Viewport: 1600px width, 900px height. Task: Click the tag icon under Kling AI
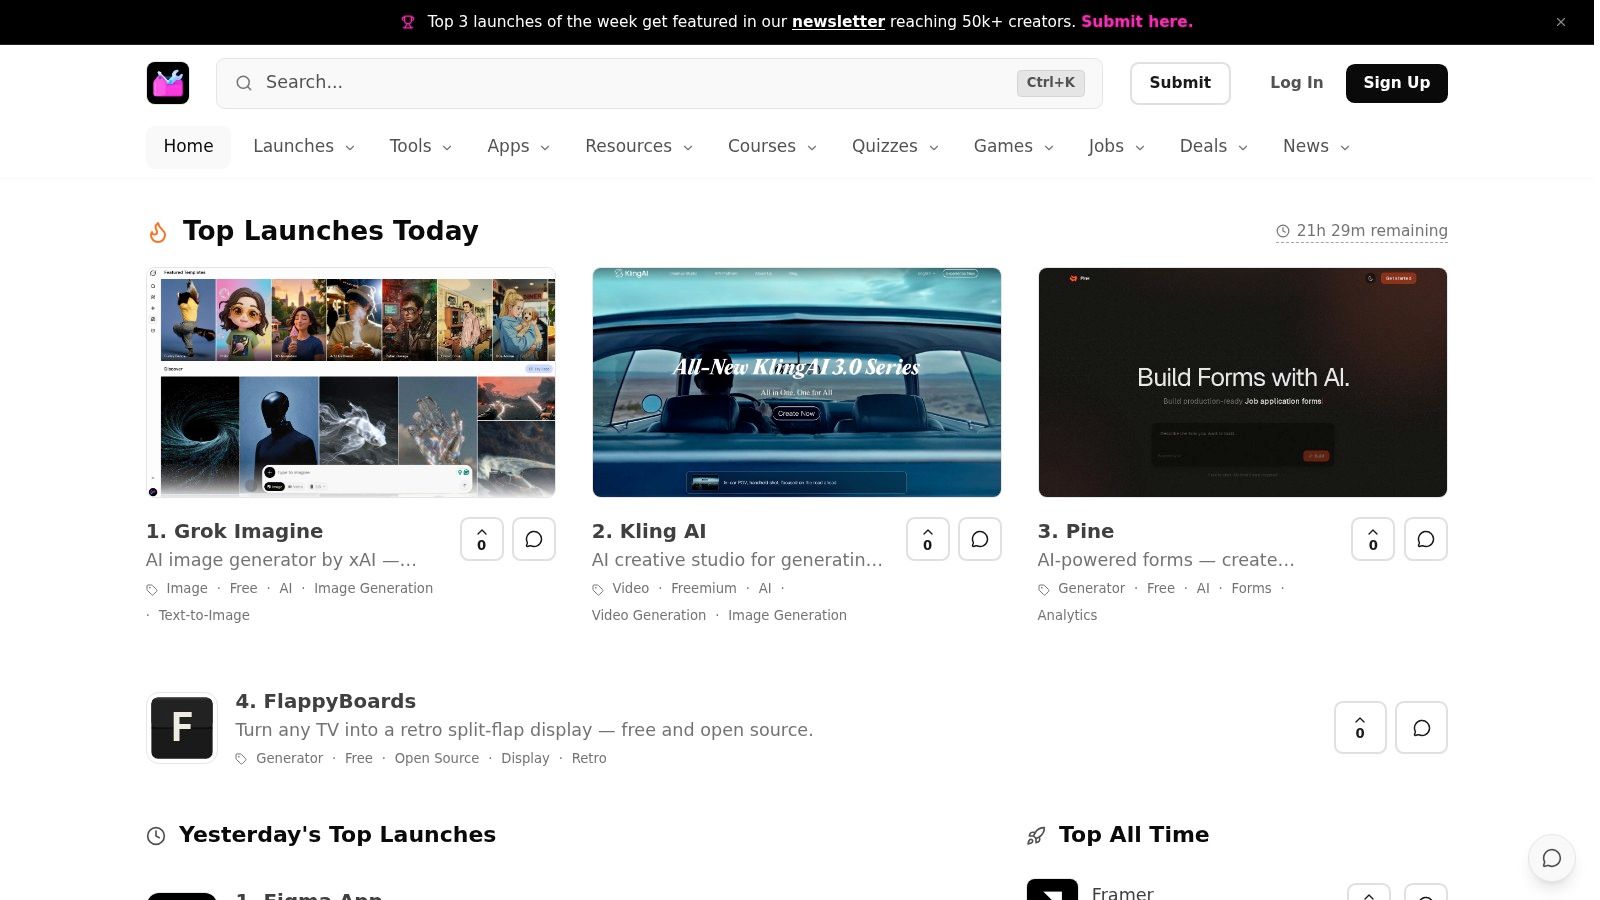click(598, 590)
